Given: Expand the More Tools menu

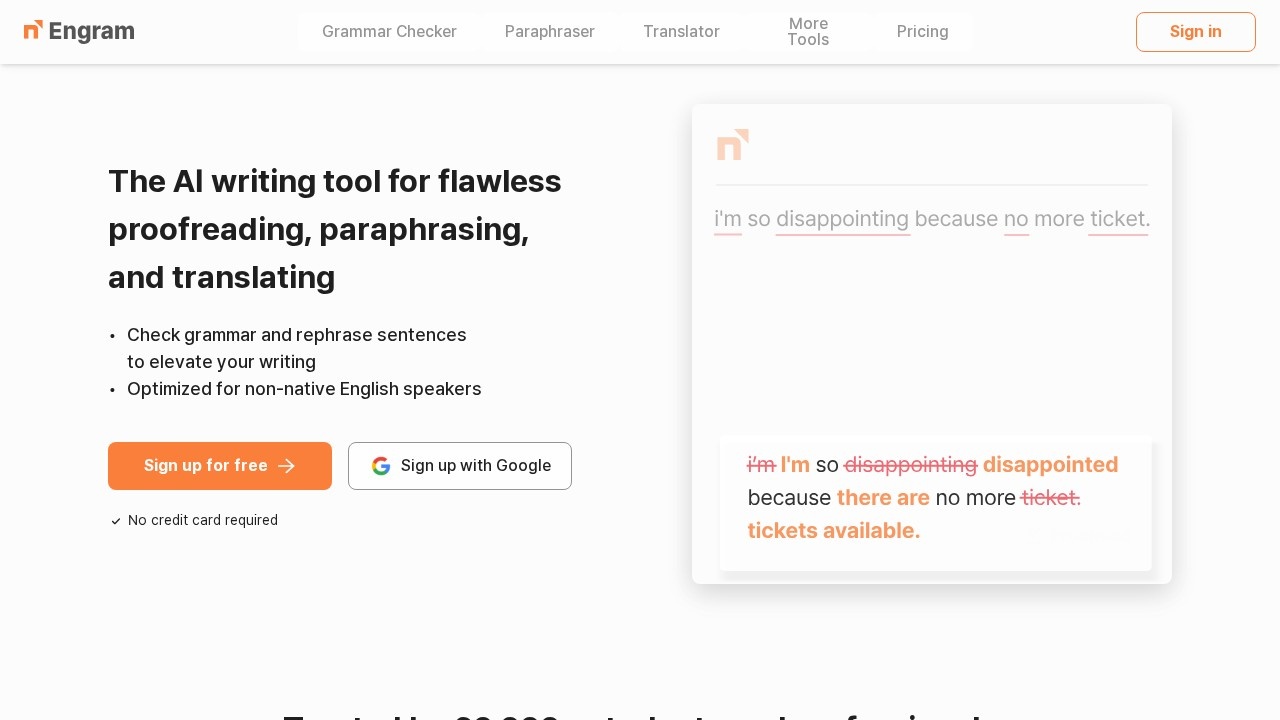Looking at the screenshot, I should [x=807, y=32].
